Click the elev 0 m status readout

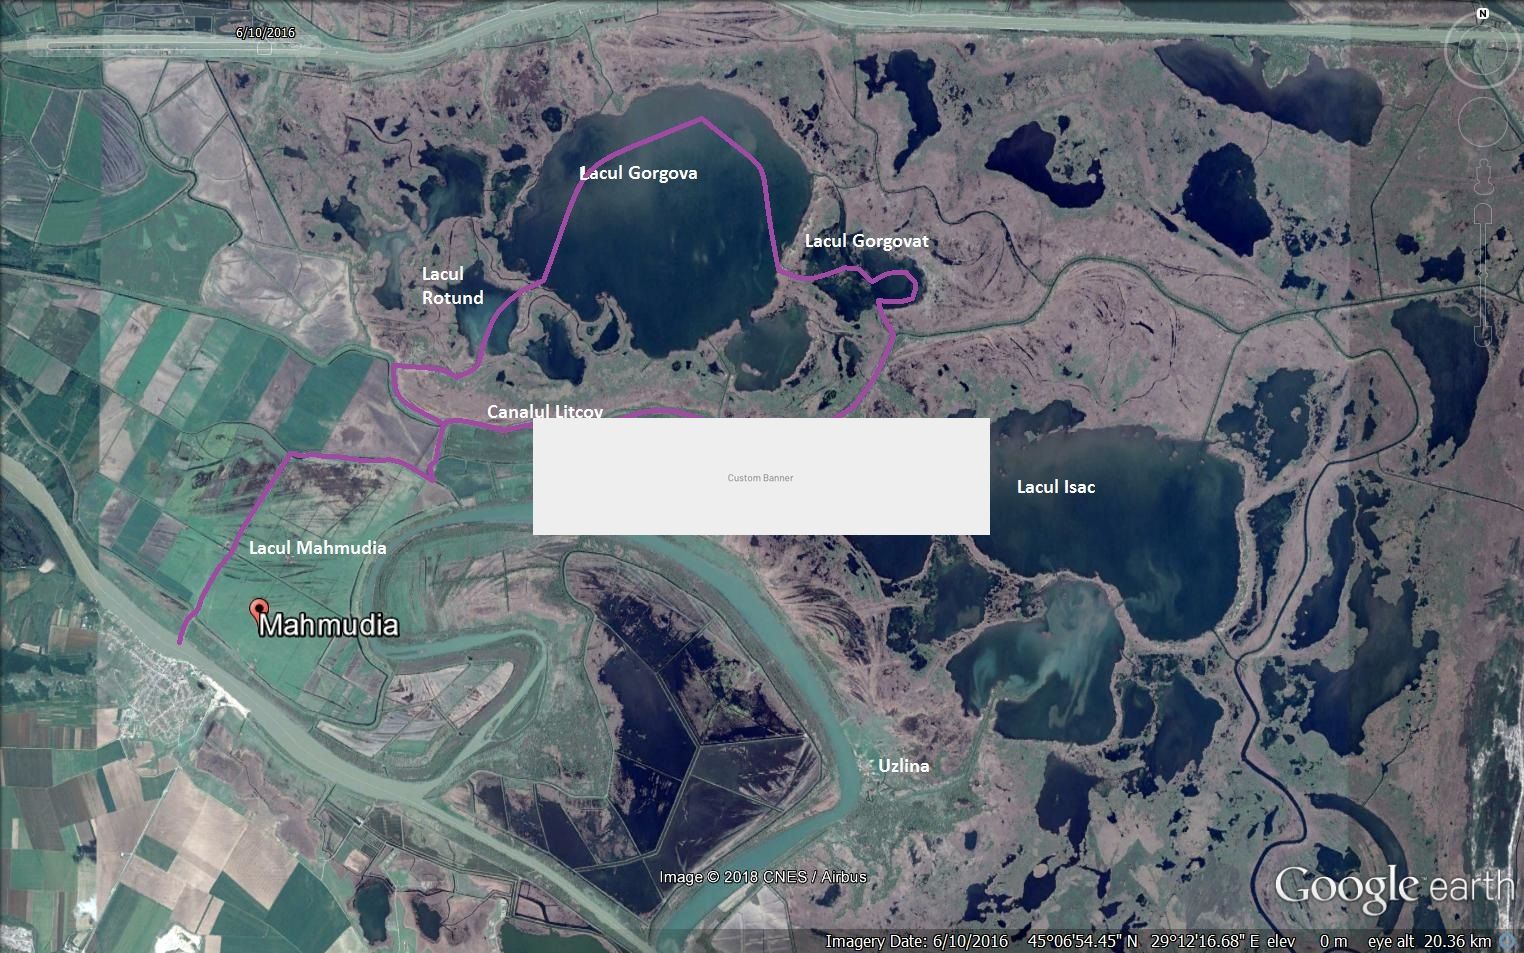click(x=1307, y=941)
